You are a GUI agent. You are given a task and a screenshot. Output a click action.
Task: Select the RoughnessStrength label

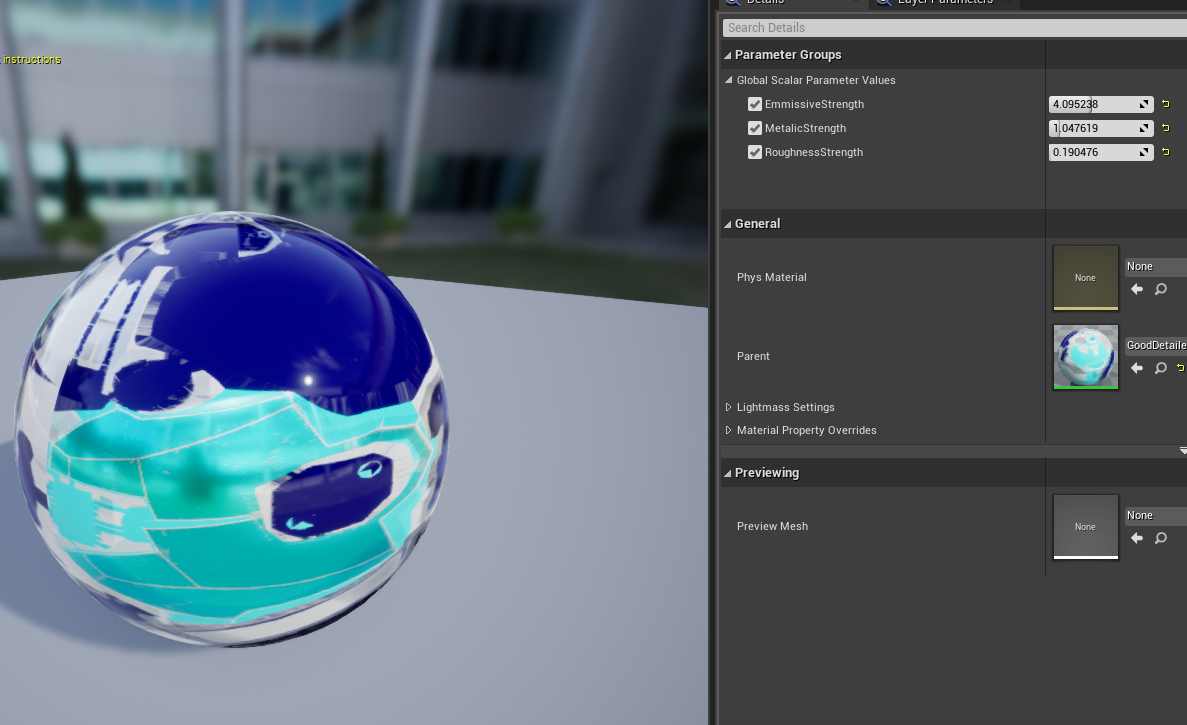(x=814, y=152)
